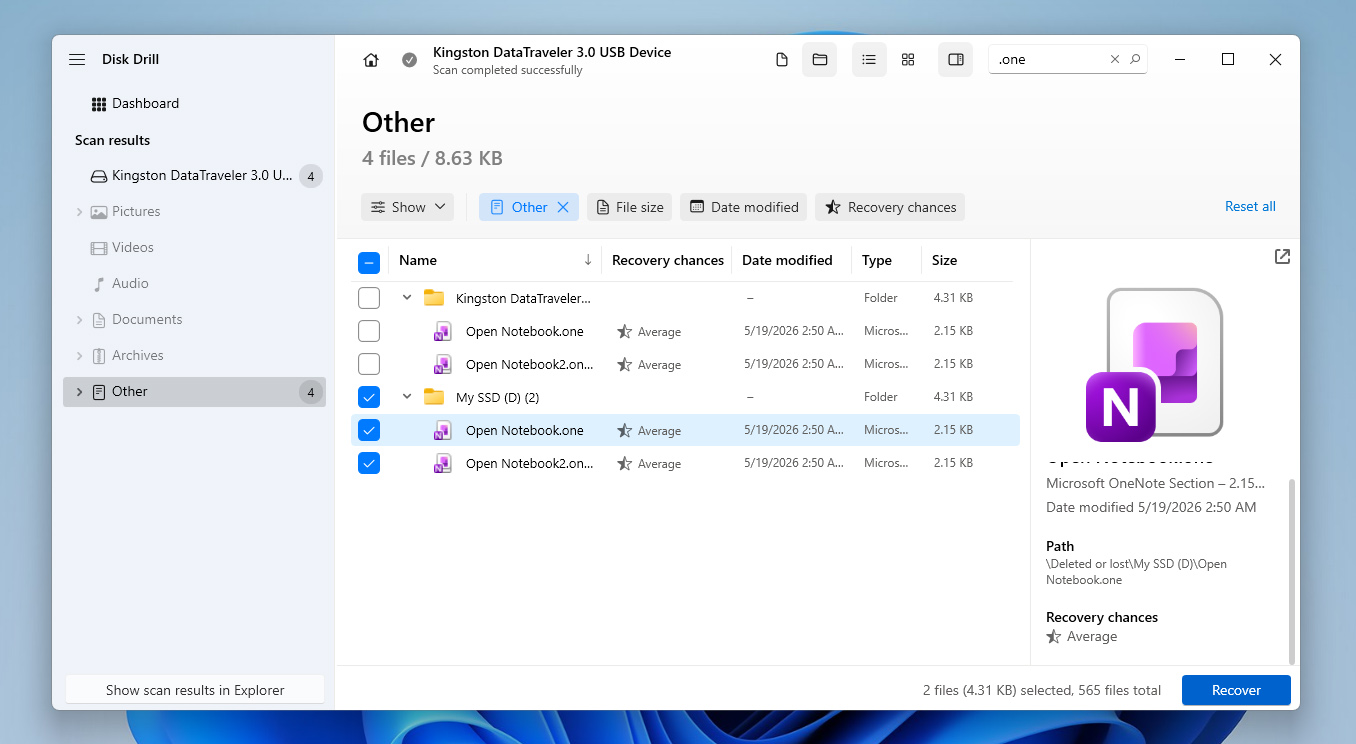Clear the search field text
The height and width of the screenshot is (744, 1356).
(1115, 60)
